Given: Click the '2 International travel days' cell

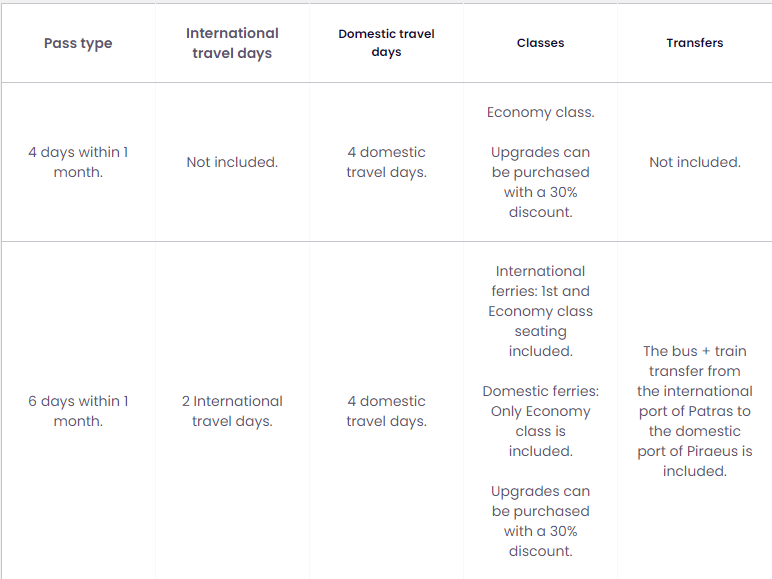Looking at the screenshot, I should click(x=232, y=411).
